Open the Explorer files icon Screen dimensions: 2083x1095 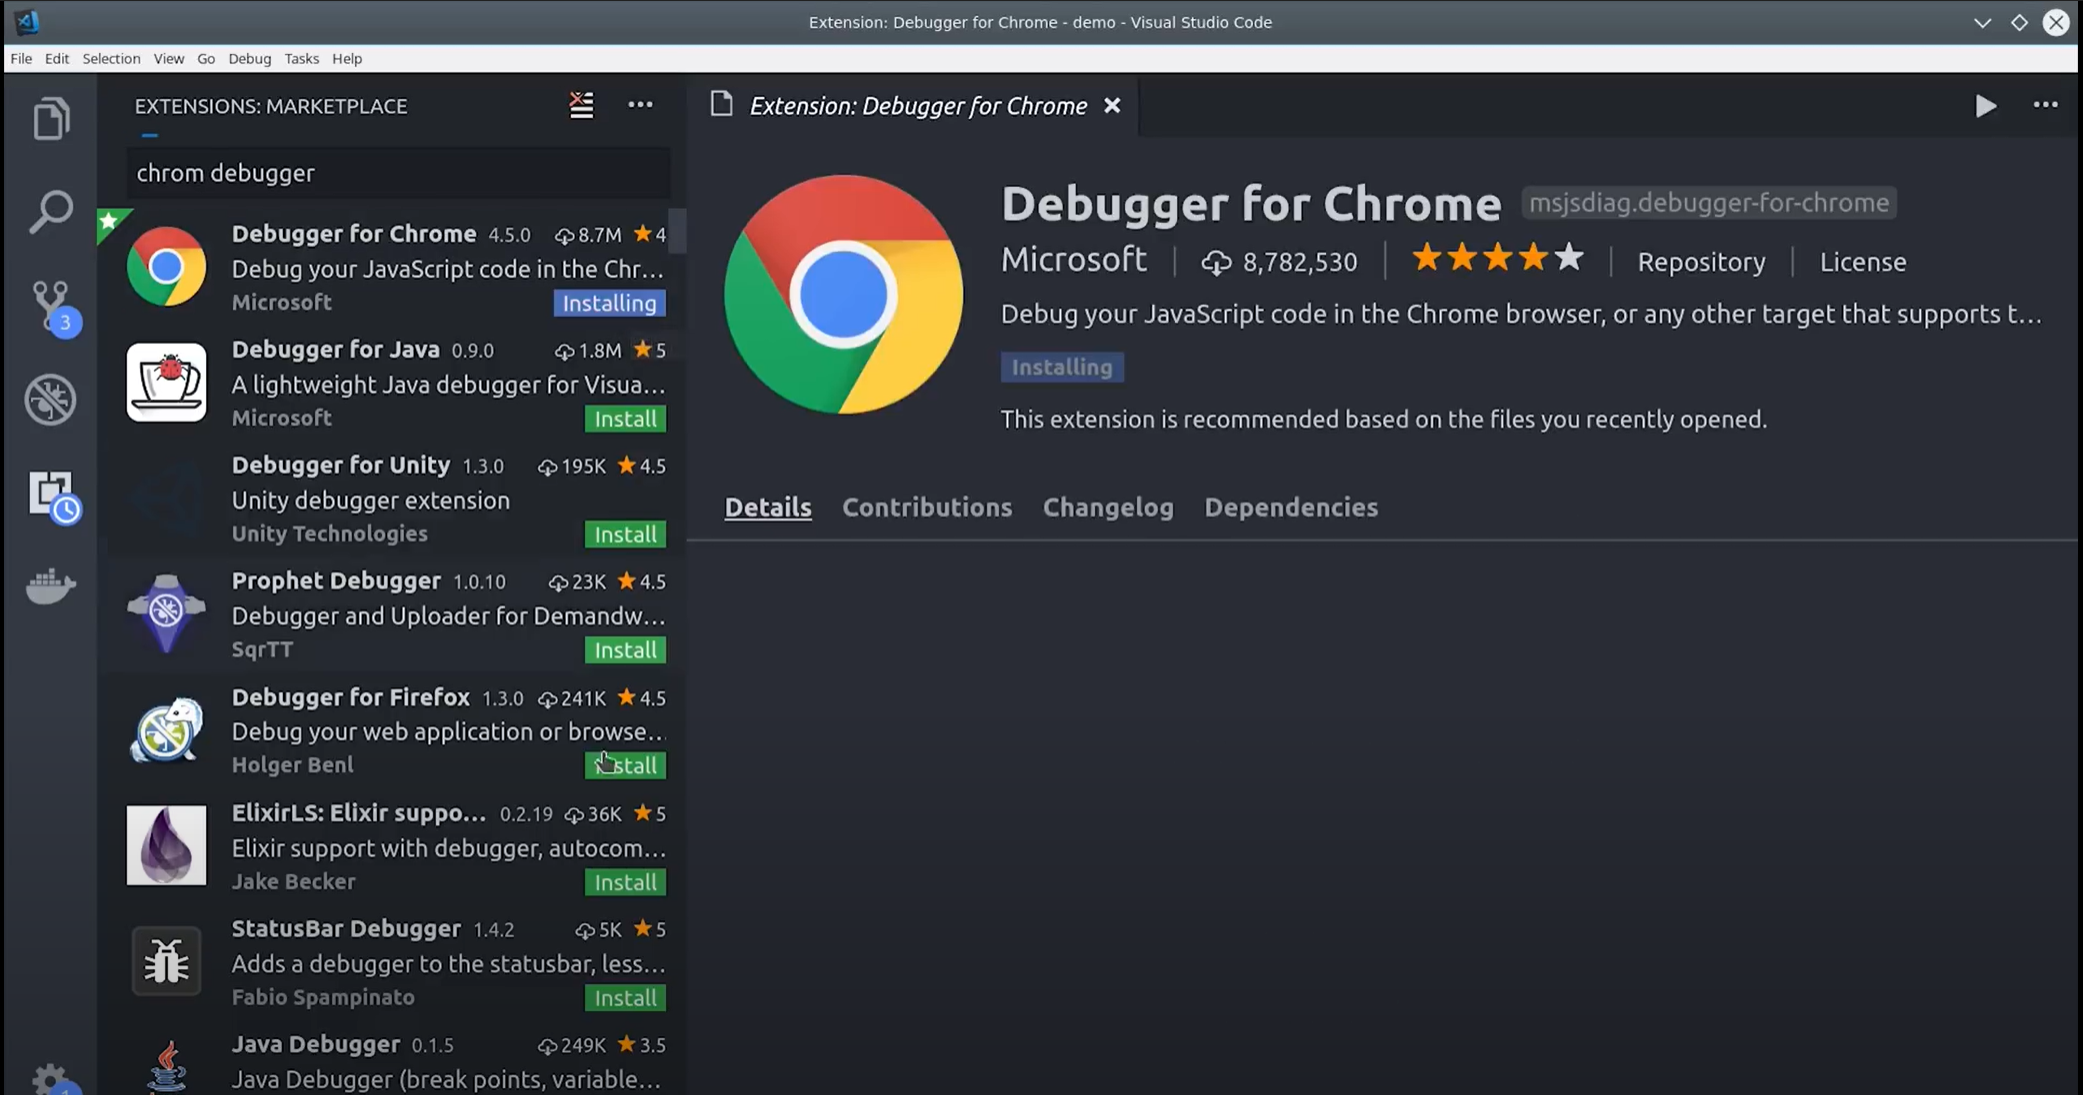coord(51,119)
